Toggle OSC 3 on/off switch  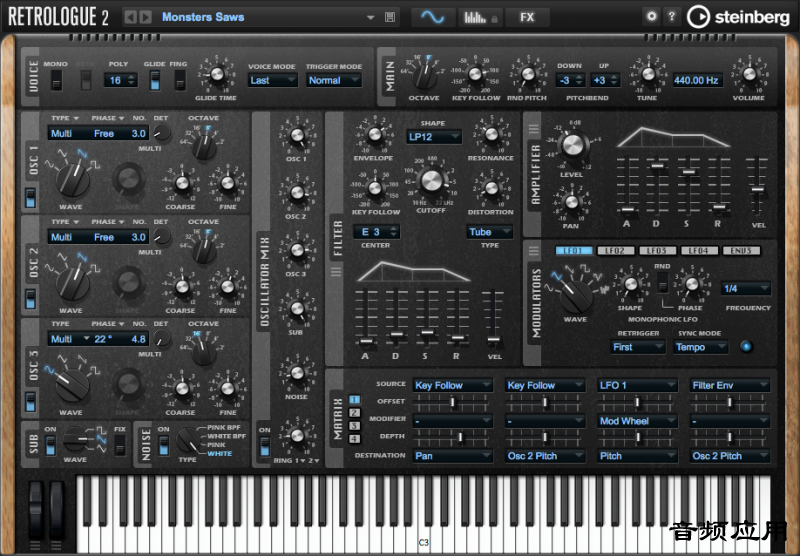[31, 401]
